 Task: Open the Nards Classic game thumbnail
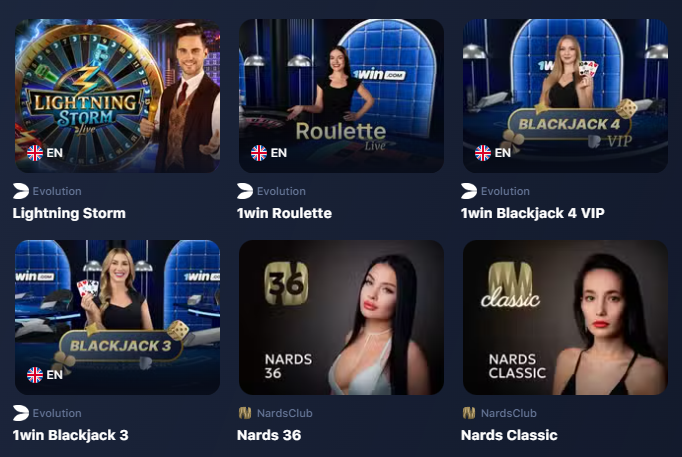pos(565,317)
